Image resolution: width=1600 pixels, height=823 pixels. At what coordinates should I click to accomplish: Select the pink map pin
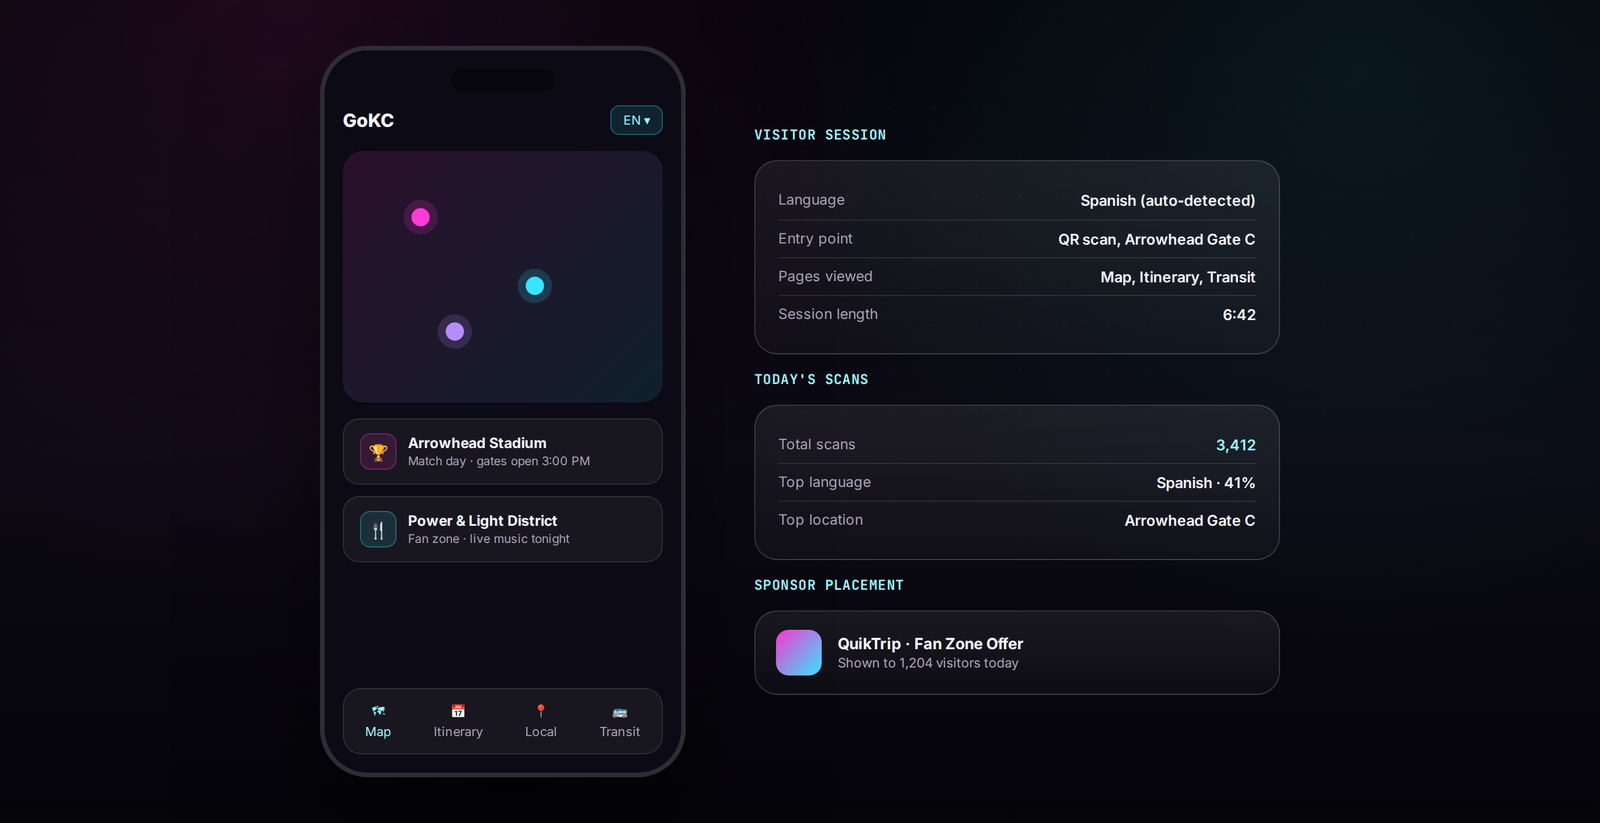click(421, 217)
